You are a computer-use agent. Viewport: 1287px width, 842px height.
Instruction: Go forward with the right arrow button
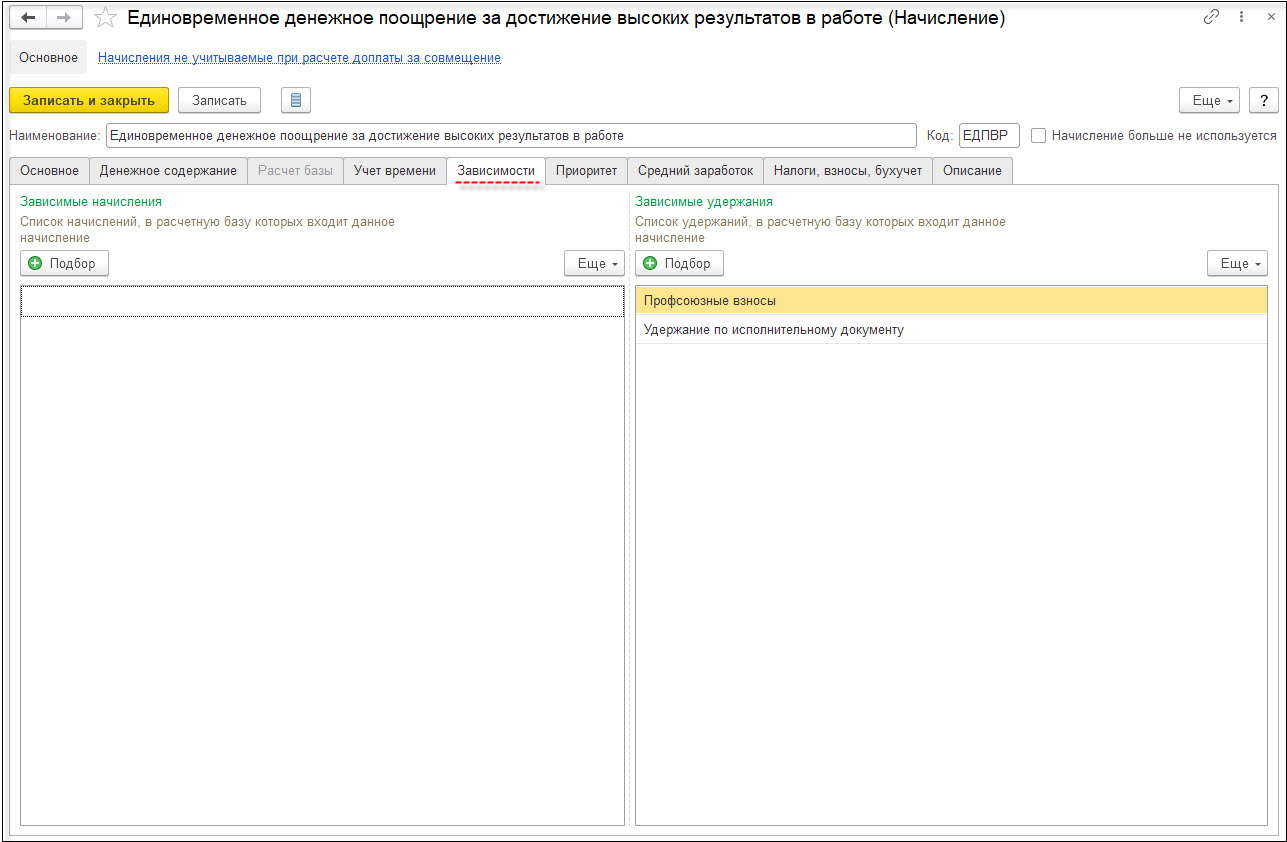pyautogui.click(x=64, y=18)
